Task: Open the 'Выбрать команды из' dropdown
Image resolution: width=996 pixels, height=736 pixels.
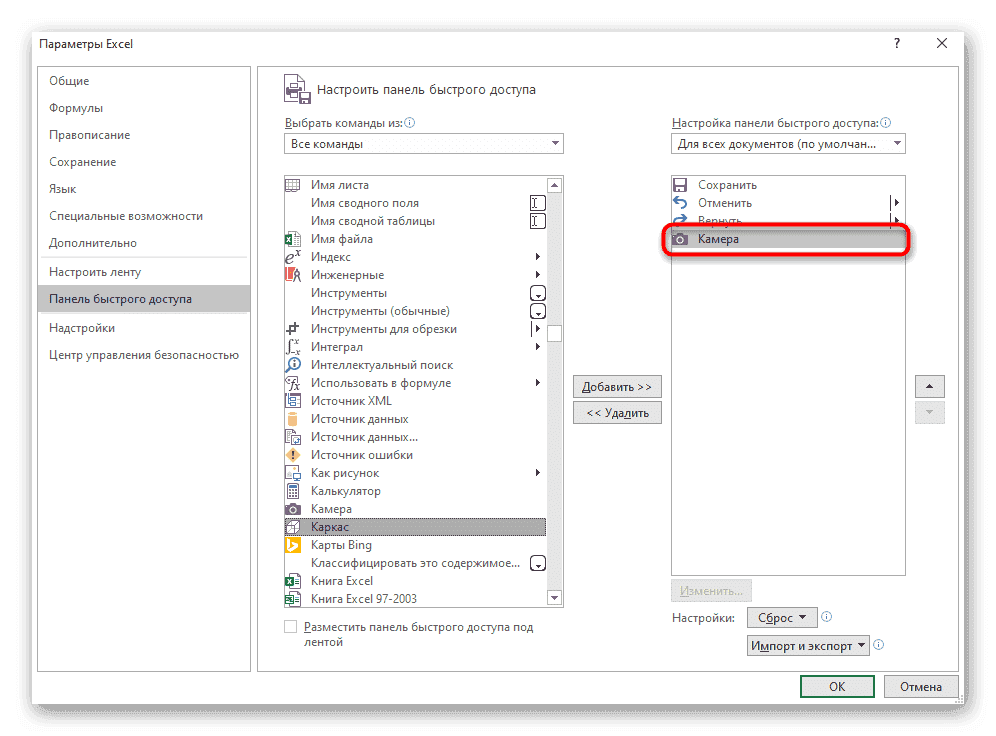Action: click(423, 144)
